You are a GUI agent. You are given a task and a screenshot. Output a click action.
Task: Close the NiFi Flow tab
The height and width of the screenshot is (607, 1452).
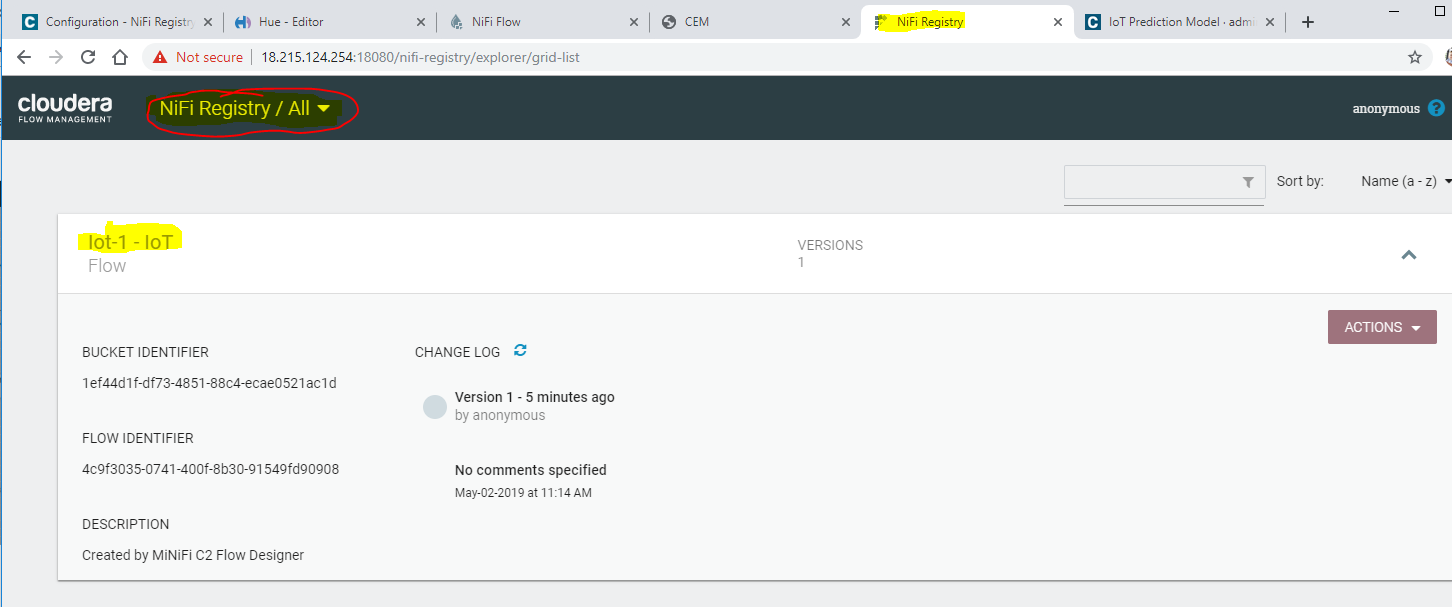(633, 22)
